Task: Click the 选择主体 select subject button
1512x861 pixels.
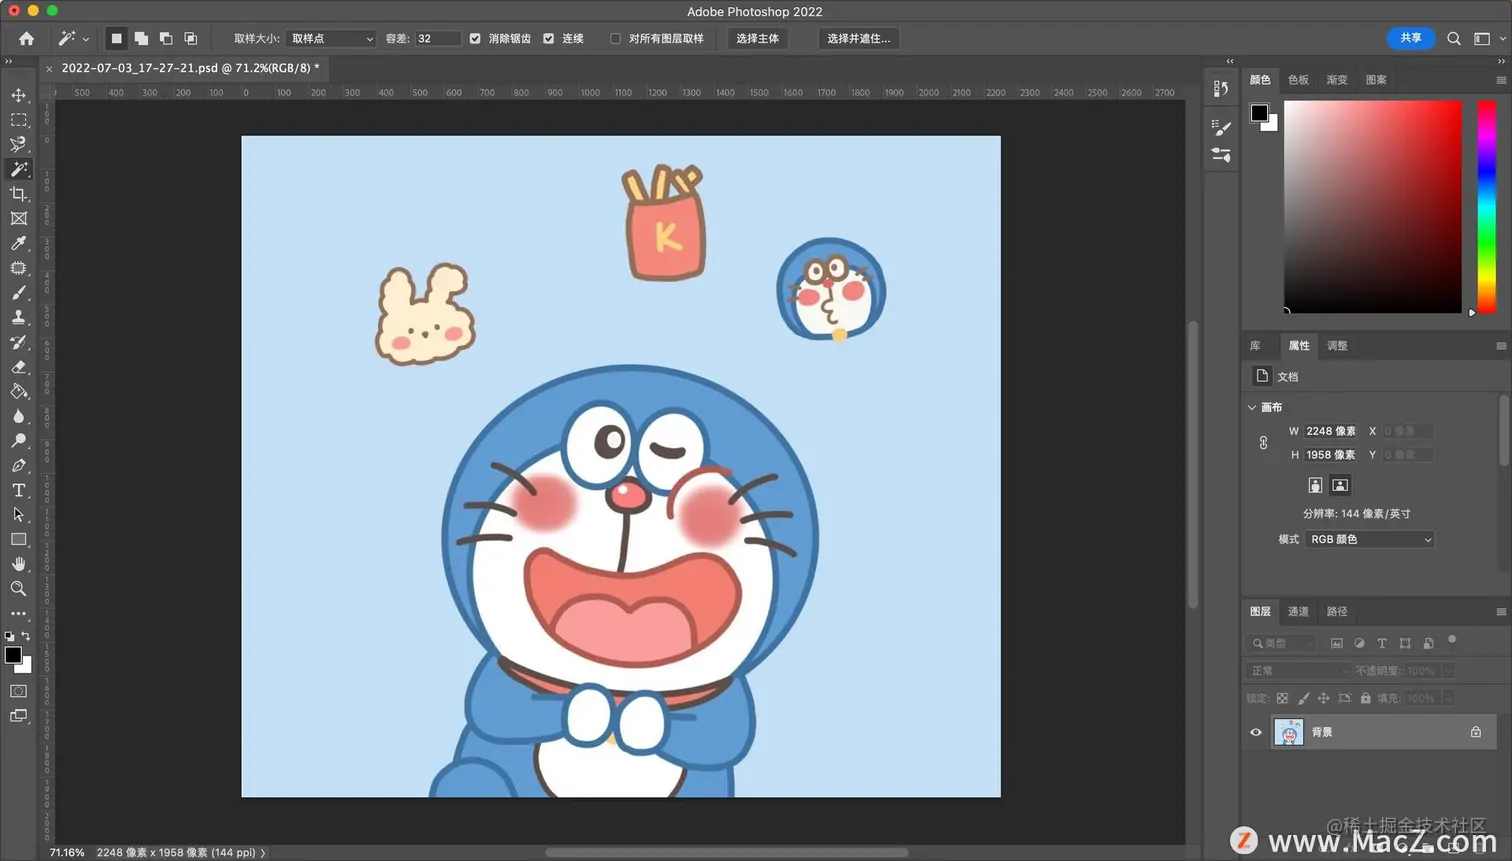Action: tap(757, 38)
